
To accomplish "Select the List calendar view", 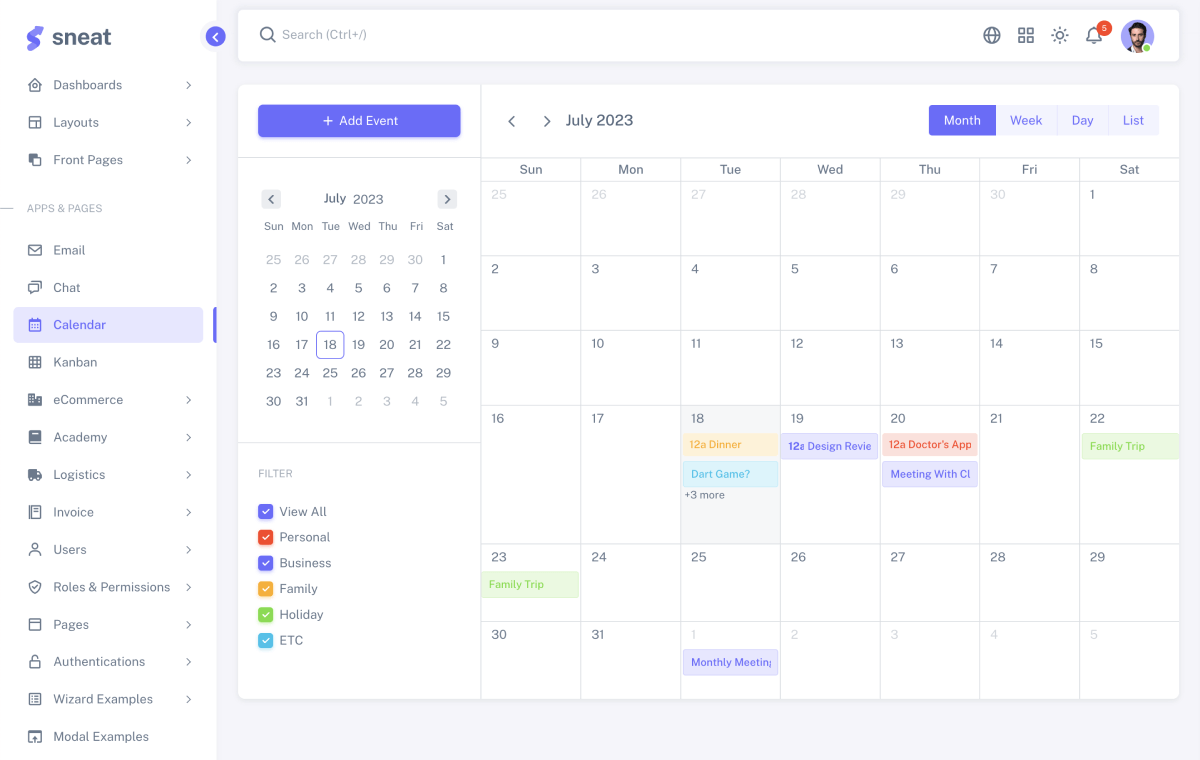I will (1133, 120).
